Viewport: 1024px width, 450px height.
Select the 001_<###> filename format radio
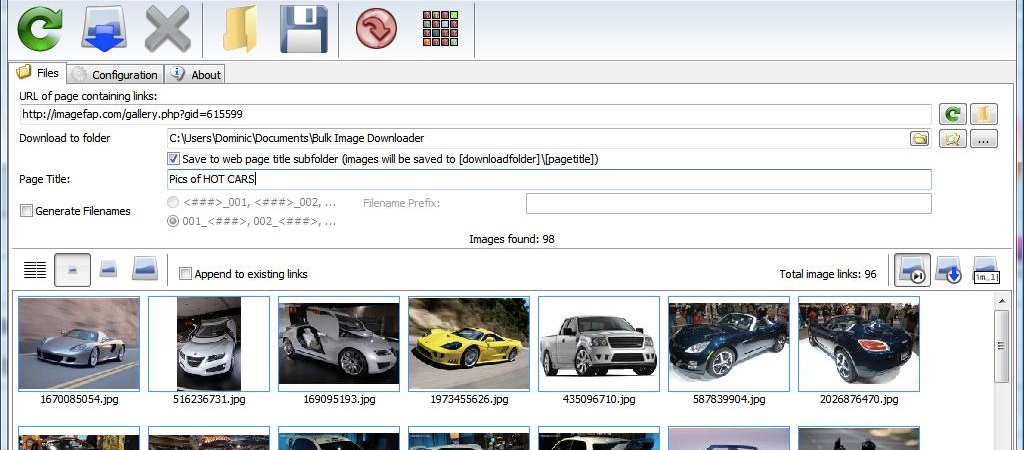(x=173, y=221)
